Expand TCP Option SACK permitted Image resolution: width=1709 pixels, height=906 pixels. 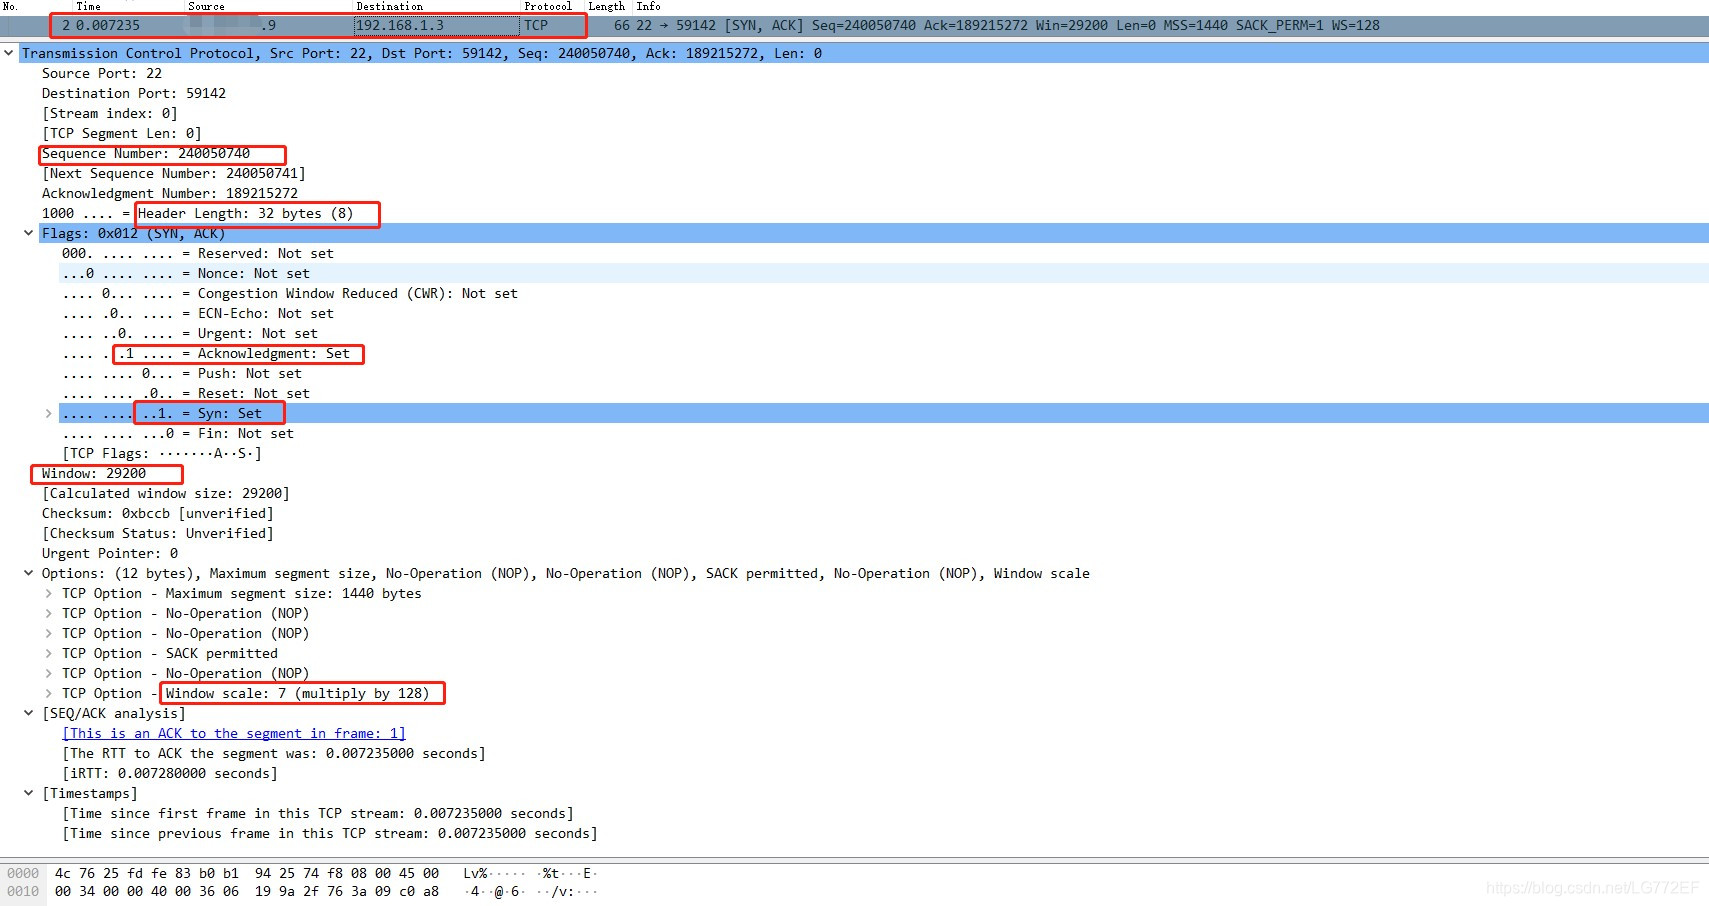click(48, 653)
